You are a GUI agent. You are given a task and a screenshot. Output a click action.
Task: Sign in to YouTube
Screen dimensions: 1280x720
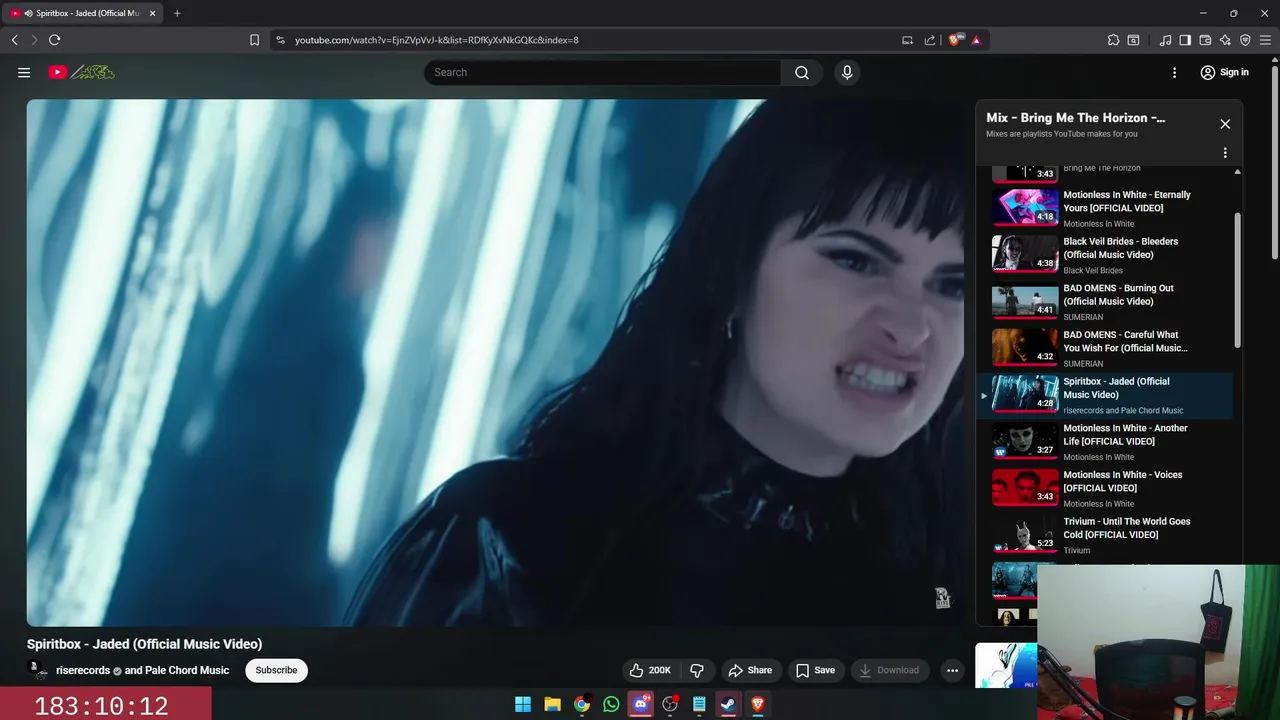tap(1224, 72)
